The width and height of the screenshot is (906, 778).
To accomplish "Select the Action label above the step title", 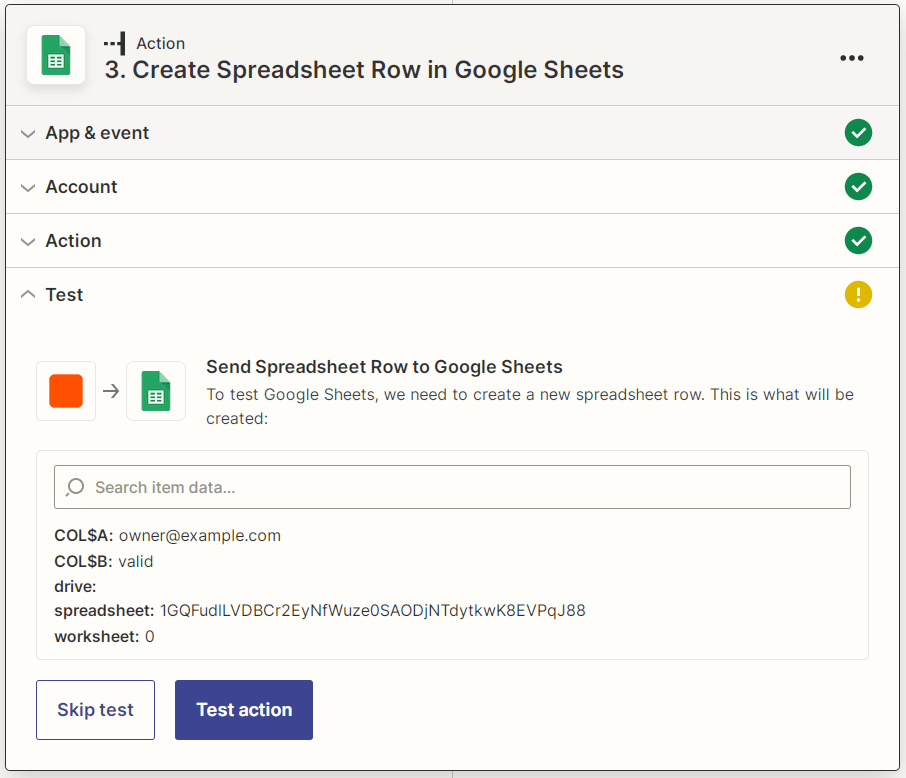I will pos(160,42).
